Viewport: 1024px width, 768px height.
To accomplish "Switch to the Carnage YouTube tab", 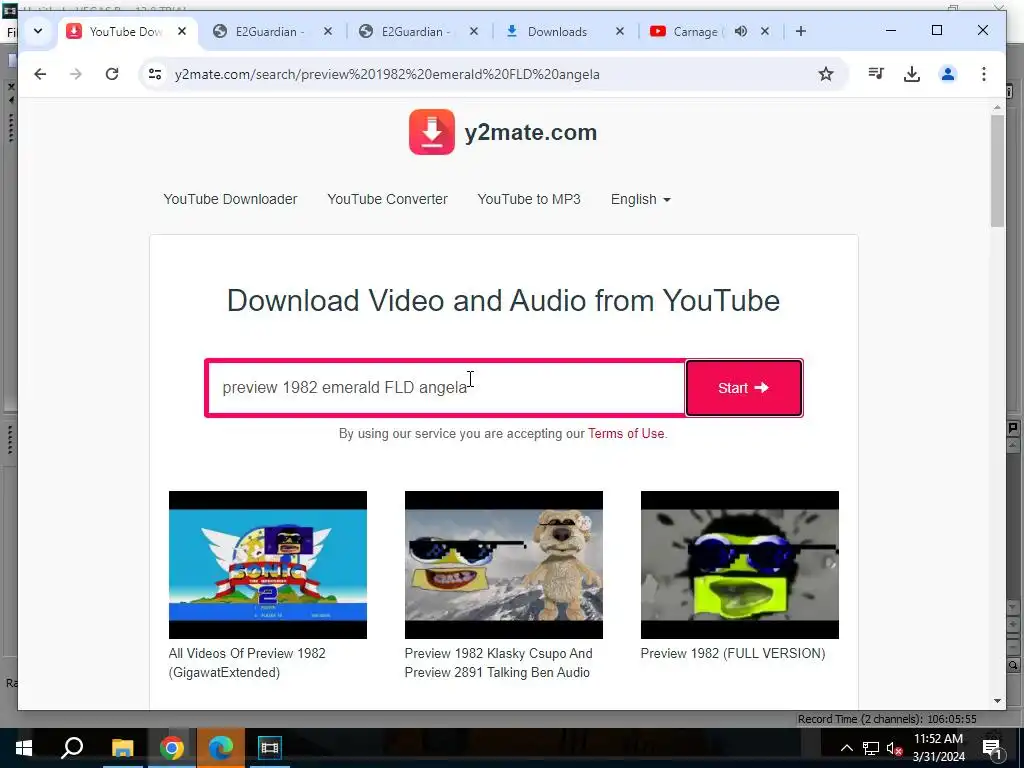I will click(686, 31).
